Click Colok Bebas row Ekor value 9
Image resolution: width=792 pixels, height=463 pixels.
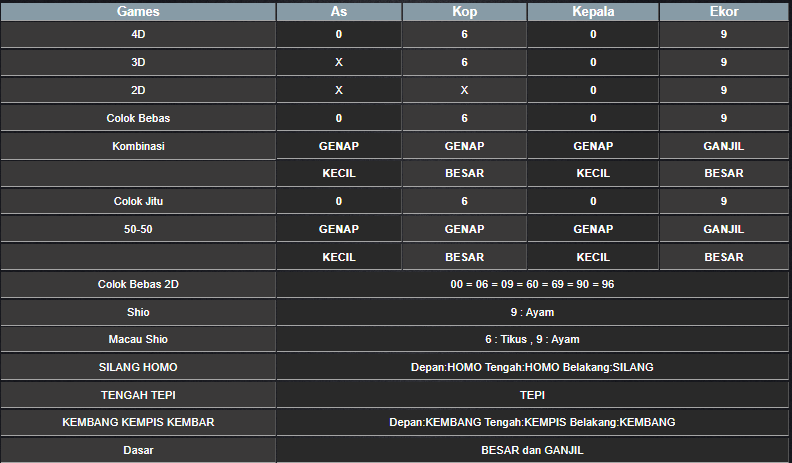click(724, 118)
